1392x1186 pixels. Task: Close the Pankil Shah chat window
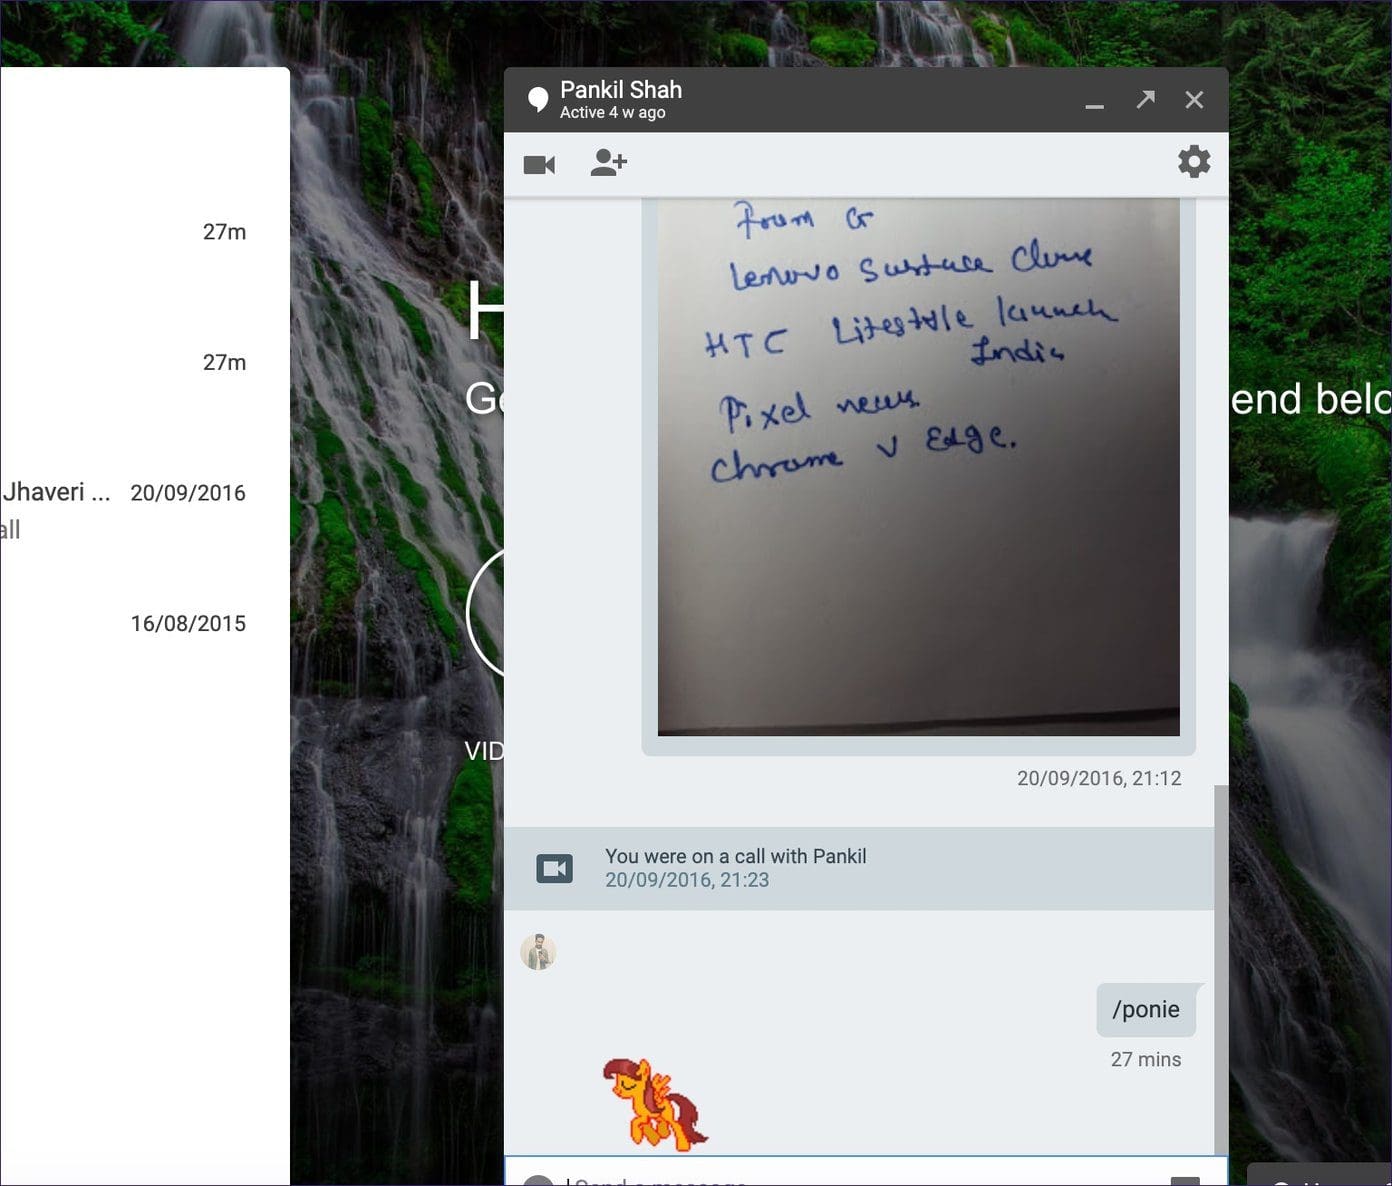(1194, 100)
